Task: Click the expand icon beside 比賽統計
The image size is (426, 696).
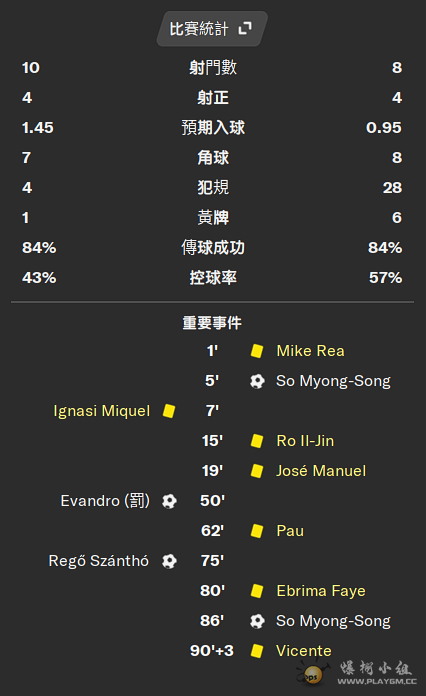Action: pyautogui.click(x=245, y=29)
